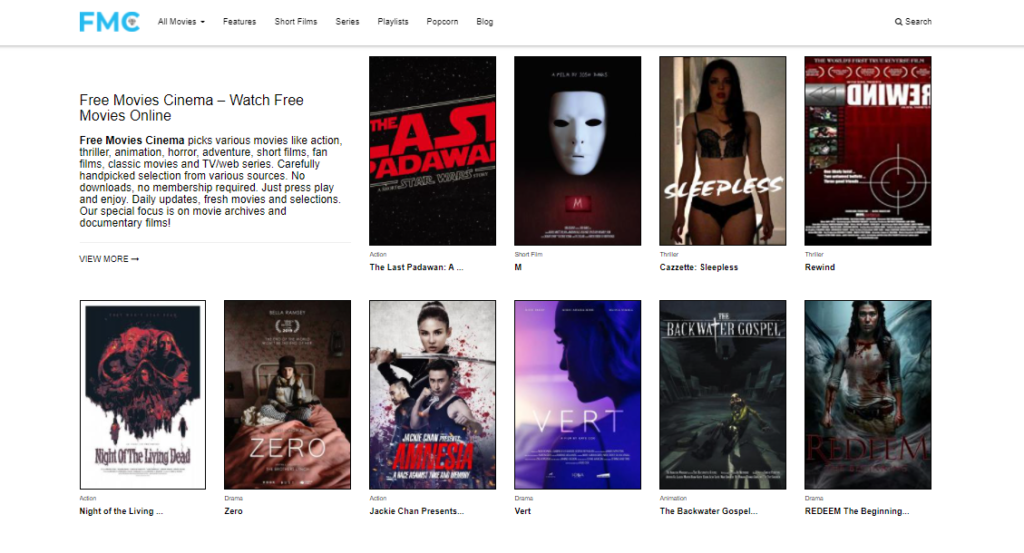The width and height of the screenshot is (1024, 553).
Task: Open the M mask poster
Action: pyautogui.click(x=577, y=151)
